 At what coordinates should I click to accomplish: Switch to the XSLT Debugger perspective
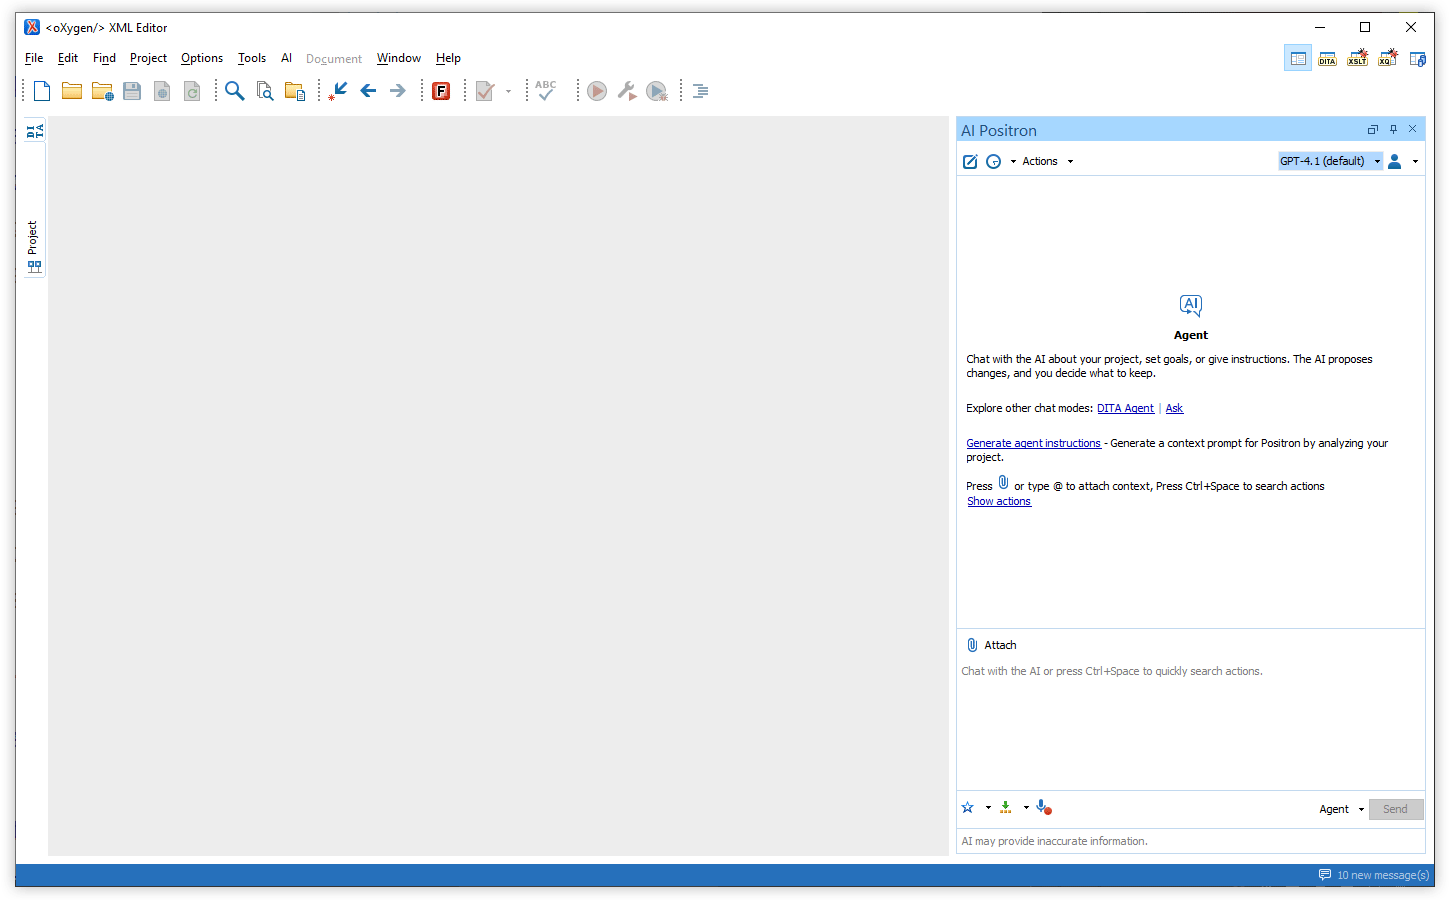(1357, 59)
